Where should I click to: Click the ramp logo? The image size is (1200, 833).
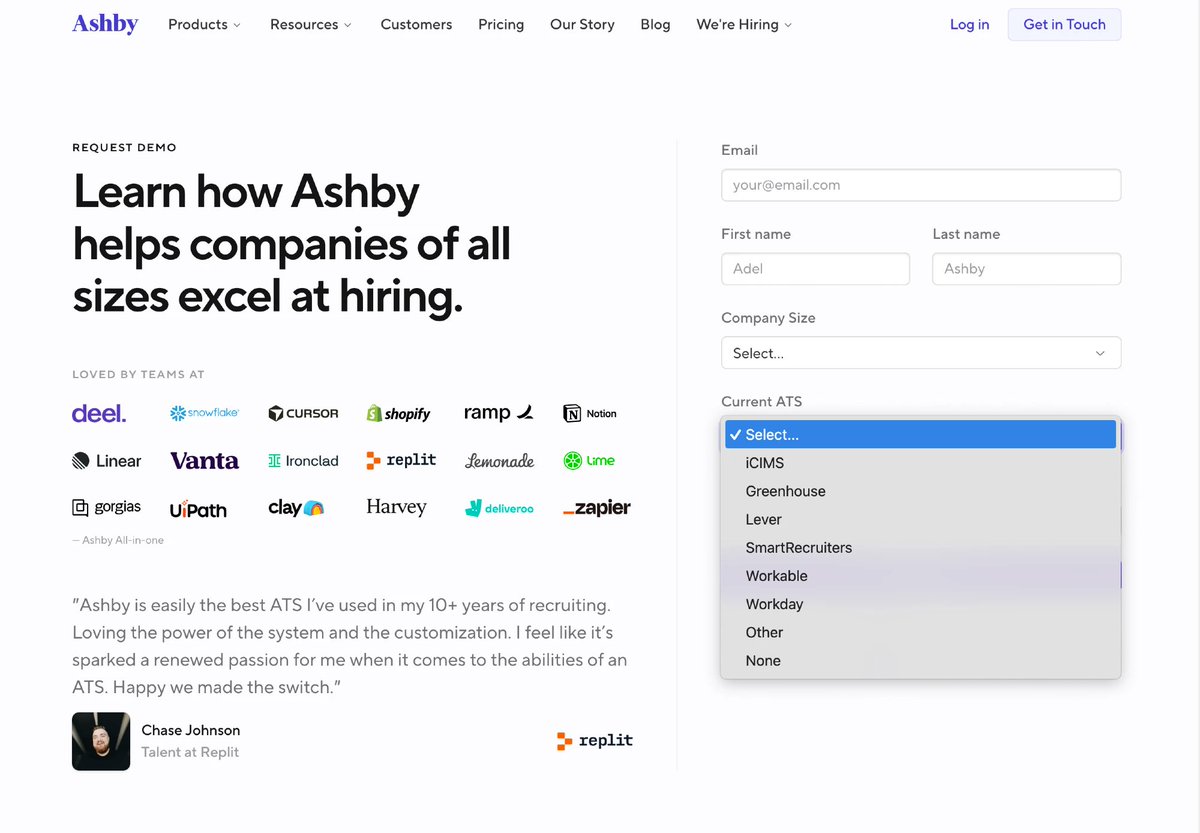point(498,413)
